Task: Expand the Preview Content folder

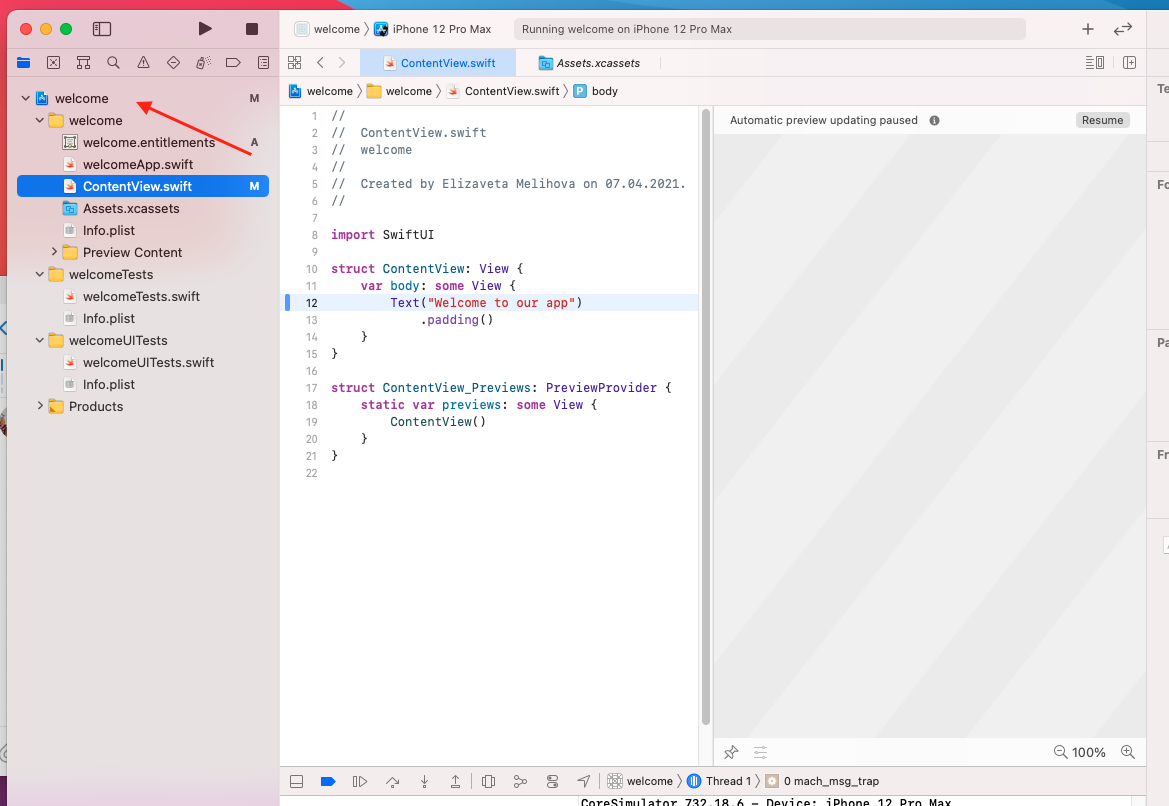Action: coord(54,252)
